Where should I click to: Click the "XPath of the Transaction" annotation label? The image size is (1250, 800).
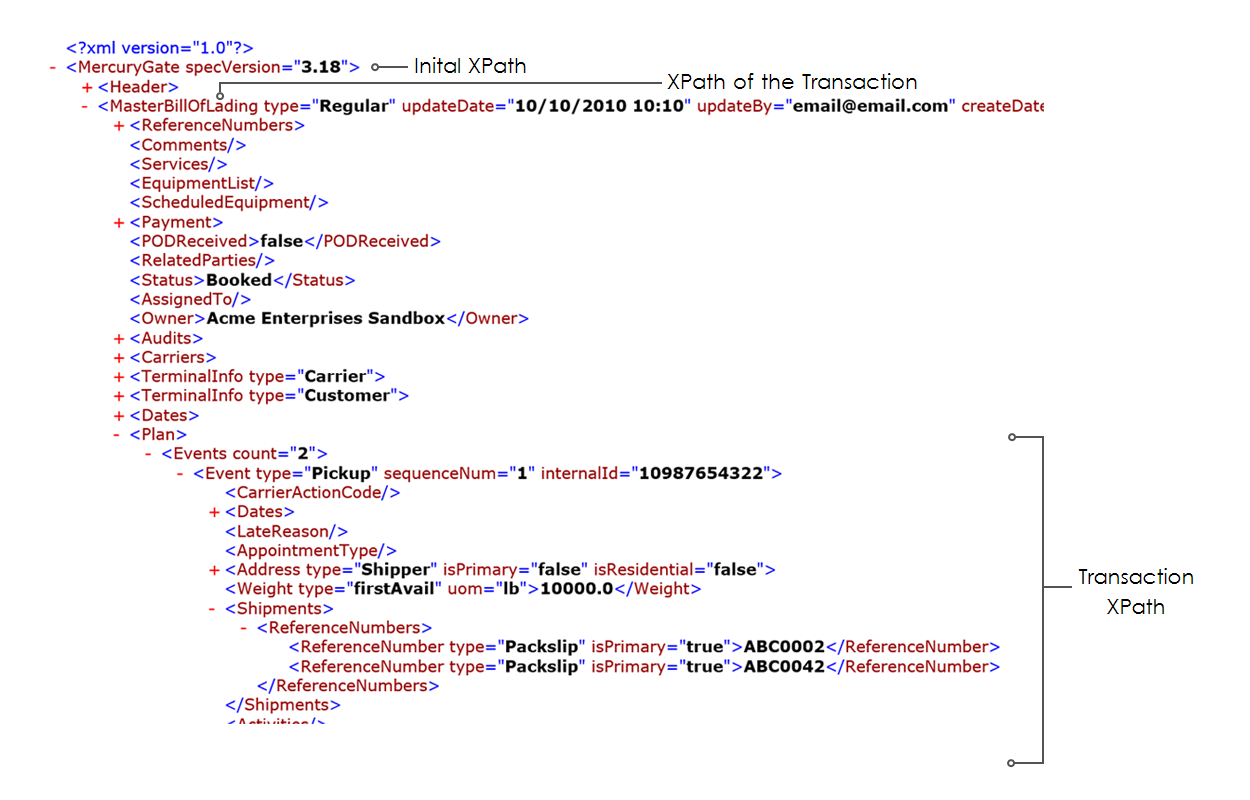tap(791, 82)
